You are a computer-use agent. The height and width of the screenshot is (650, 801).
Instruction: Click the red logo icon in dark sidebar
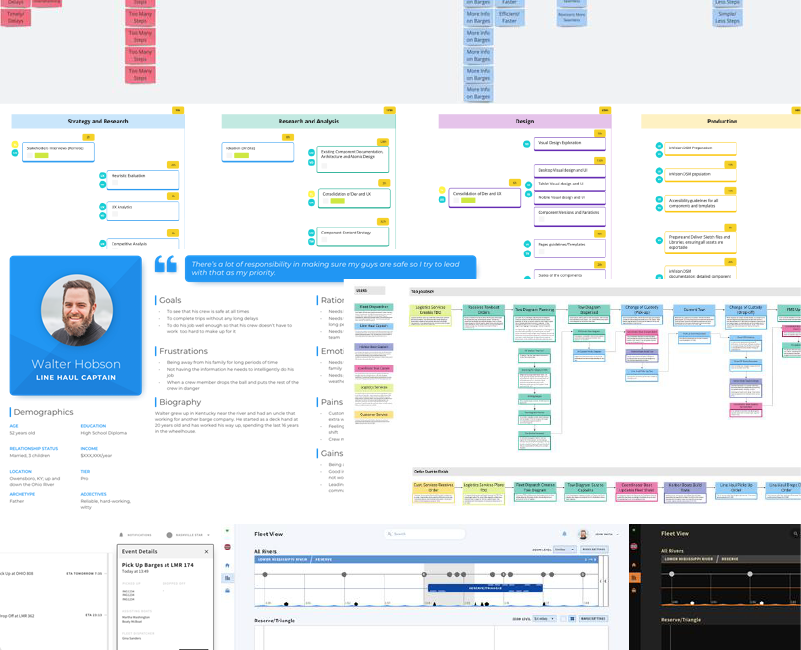tap(636, 548)
